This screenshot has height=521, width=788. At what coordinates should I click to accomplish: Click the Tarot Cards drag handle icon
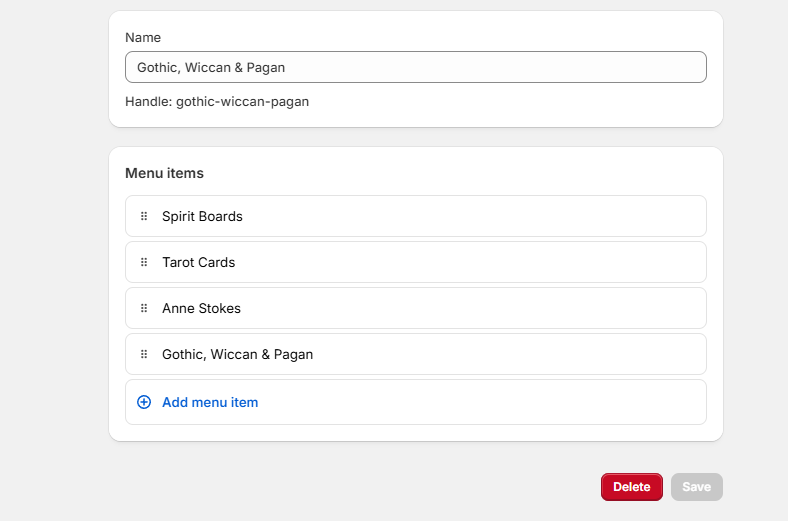point(144,262)
